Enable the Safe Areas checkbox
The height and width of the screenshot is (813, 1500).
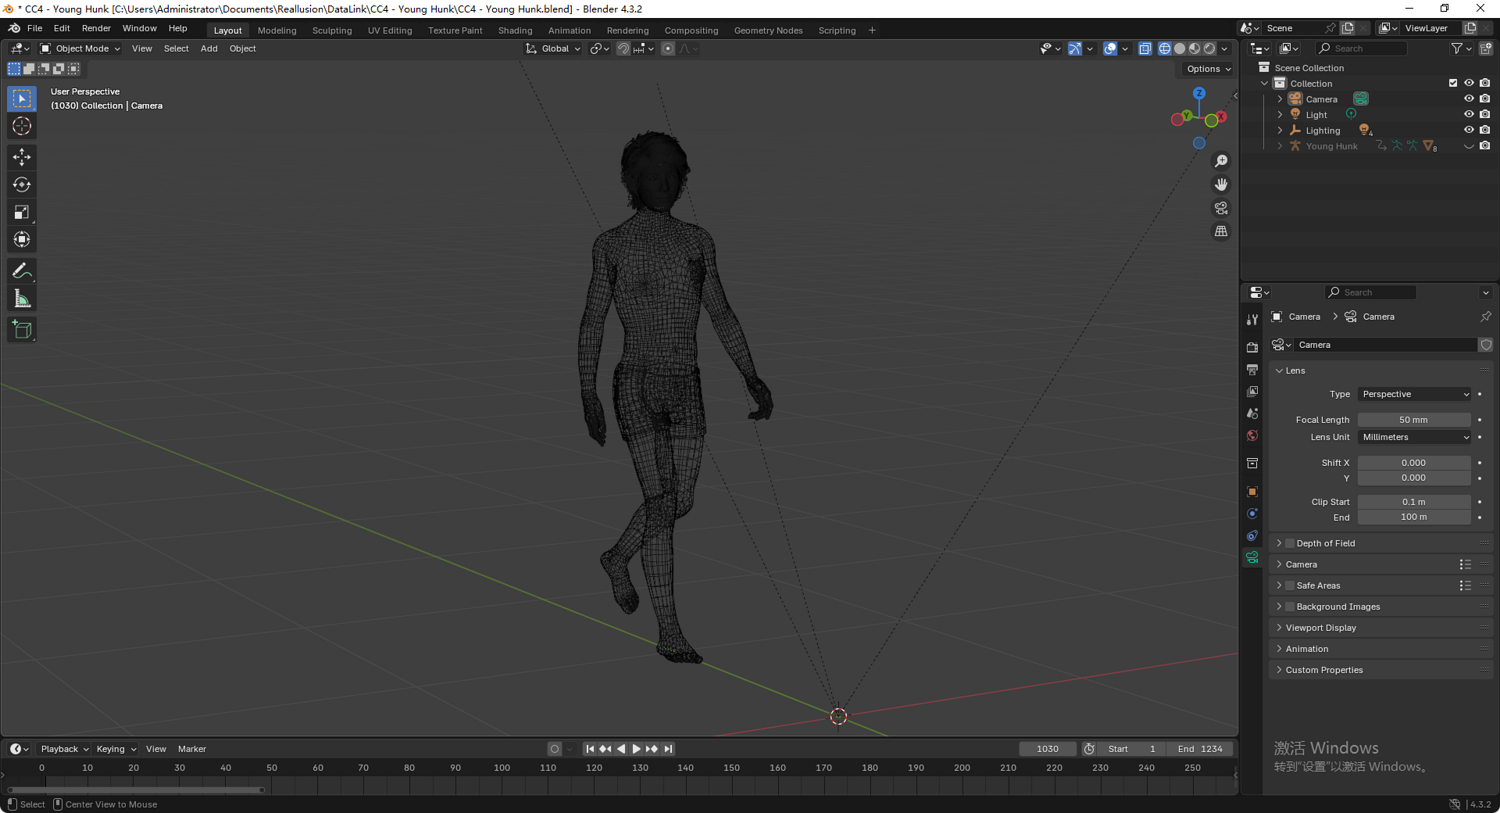pos(1290,585)
